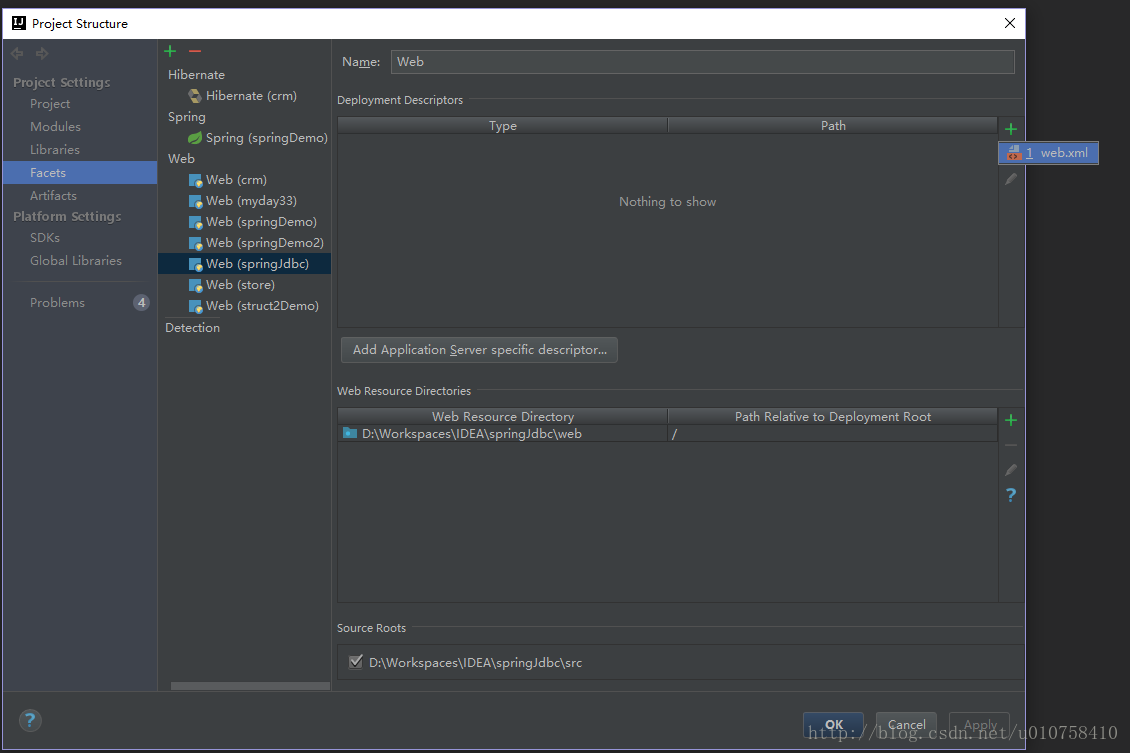Open the Problems page

[57, 303]
